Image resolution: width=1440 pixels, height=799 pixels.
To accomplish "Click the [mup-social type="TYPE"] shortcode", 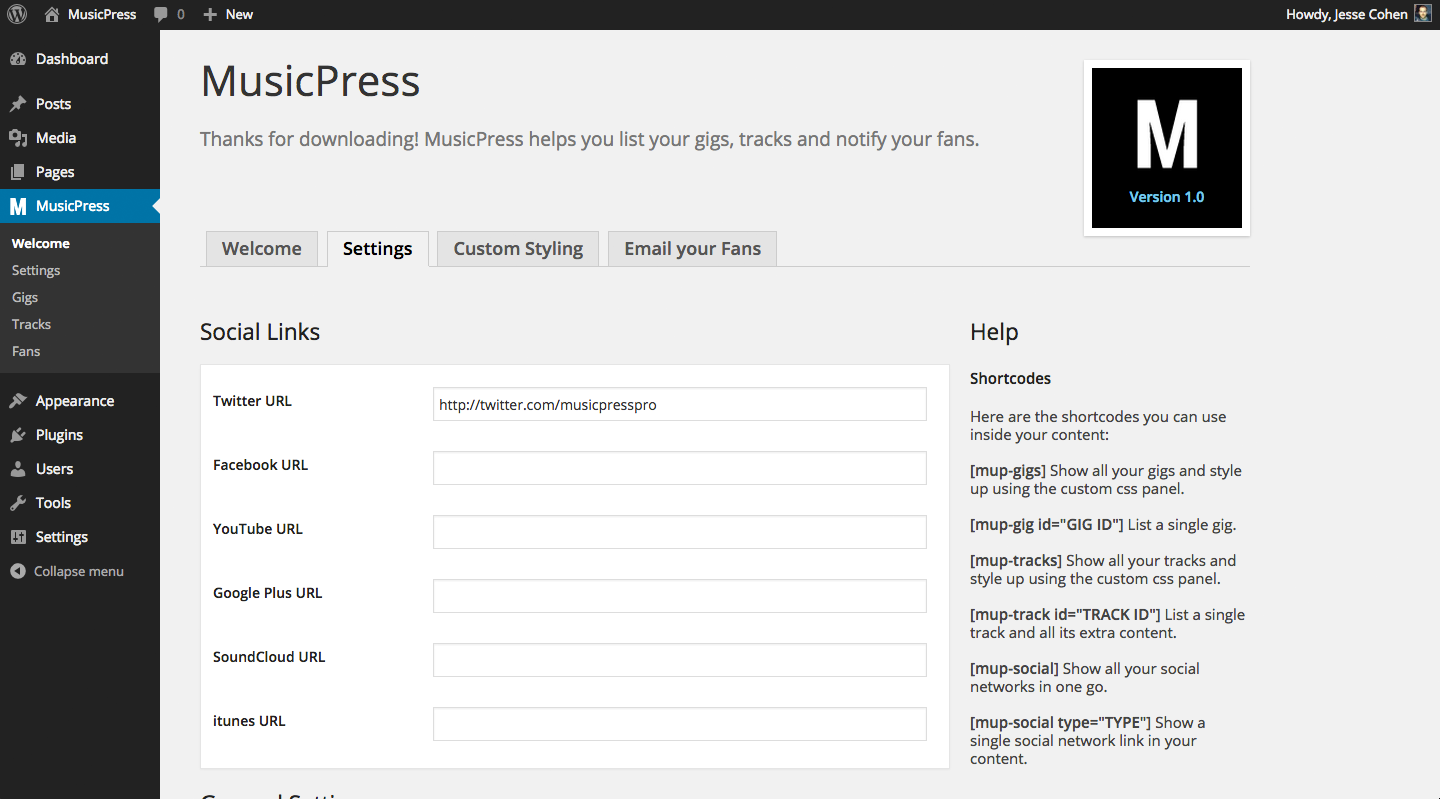I will point(1061,723).
